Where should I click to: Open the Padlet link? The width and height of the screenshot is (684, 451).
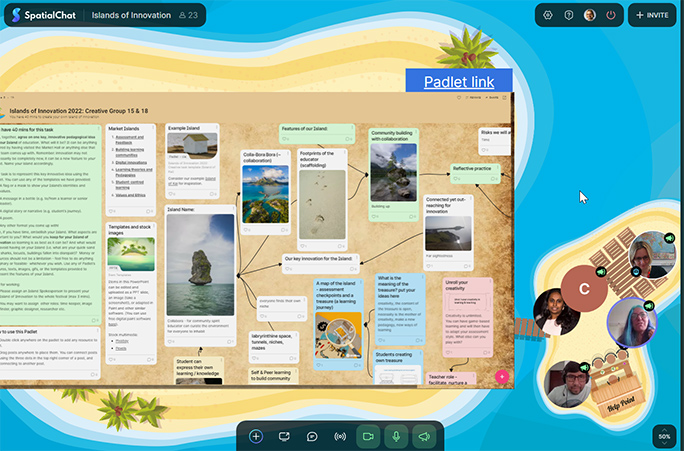coord(459,82)
